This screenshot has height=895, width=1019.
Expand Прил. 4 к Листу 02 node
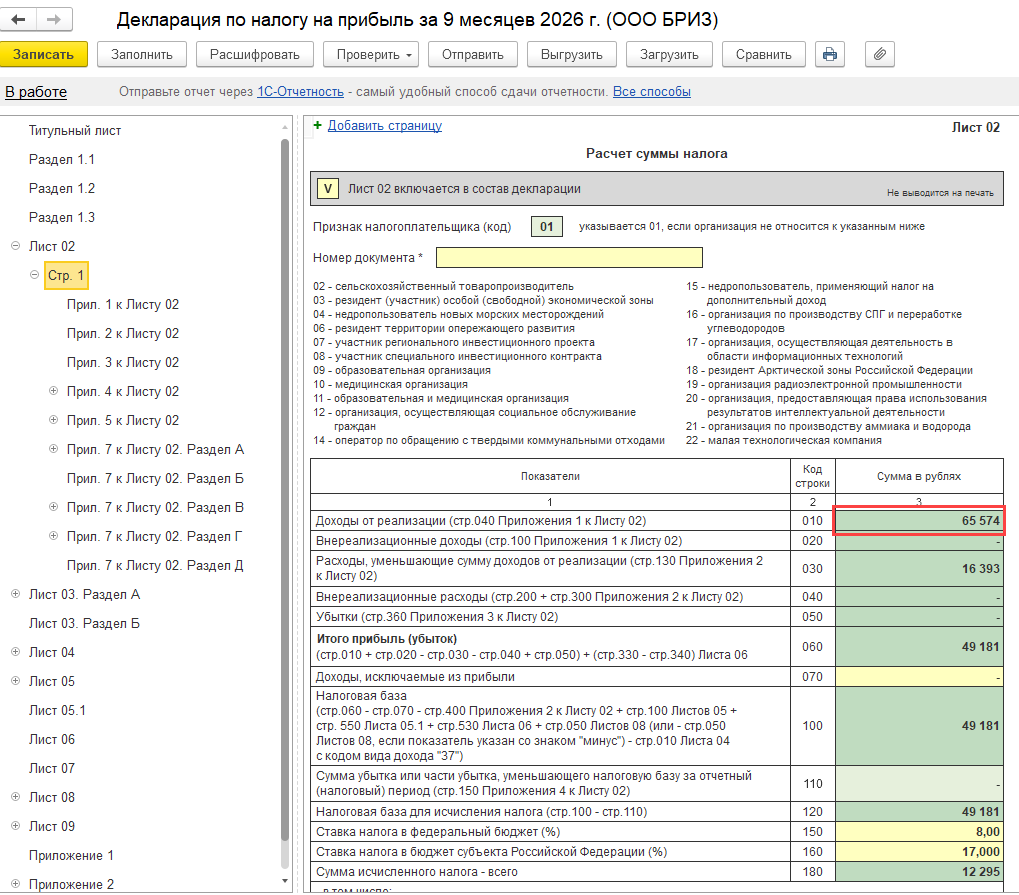(x=54, y=391)
